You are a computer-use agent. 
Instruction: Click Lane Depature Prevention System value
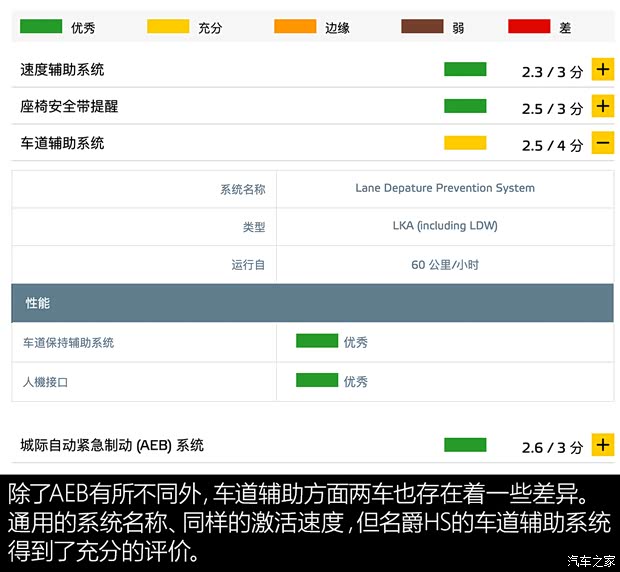click(x=445, y=188)
